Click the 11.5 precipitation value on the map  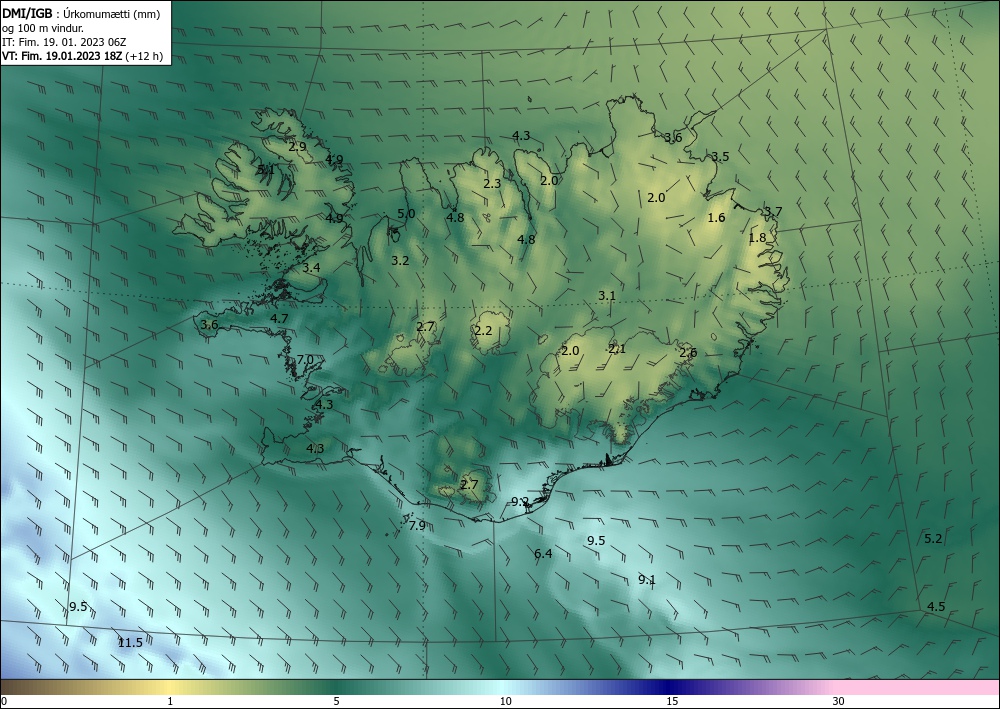pos(130,643)
